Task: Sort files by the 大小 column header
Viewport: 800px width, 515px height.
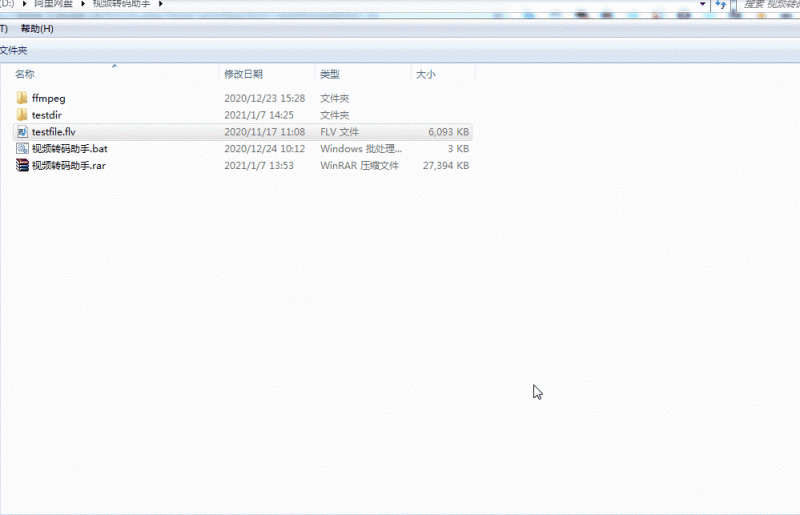Action: pyautogui.click(x=425, y=74)
